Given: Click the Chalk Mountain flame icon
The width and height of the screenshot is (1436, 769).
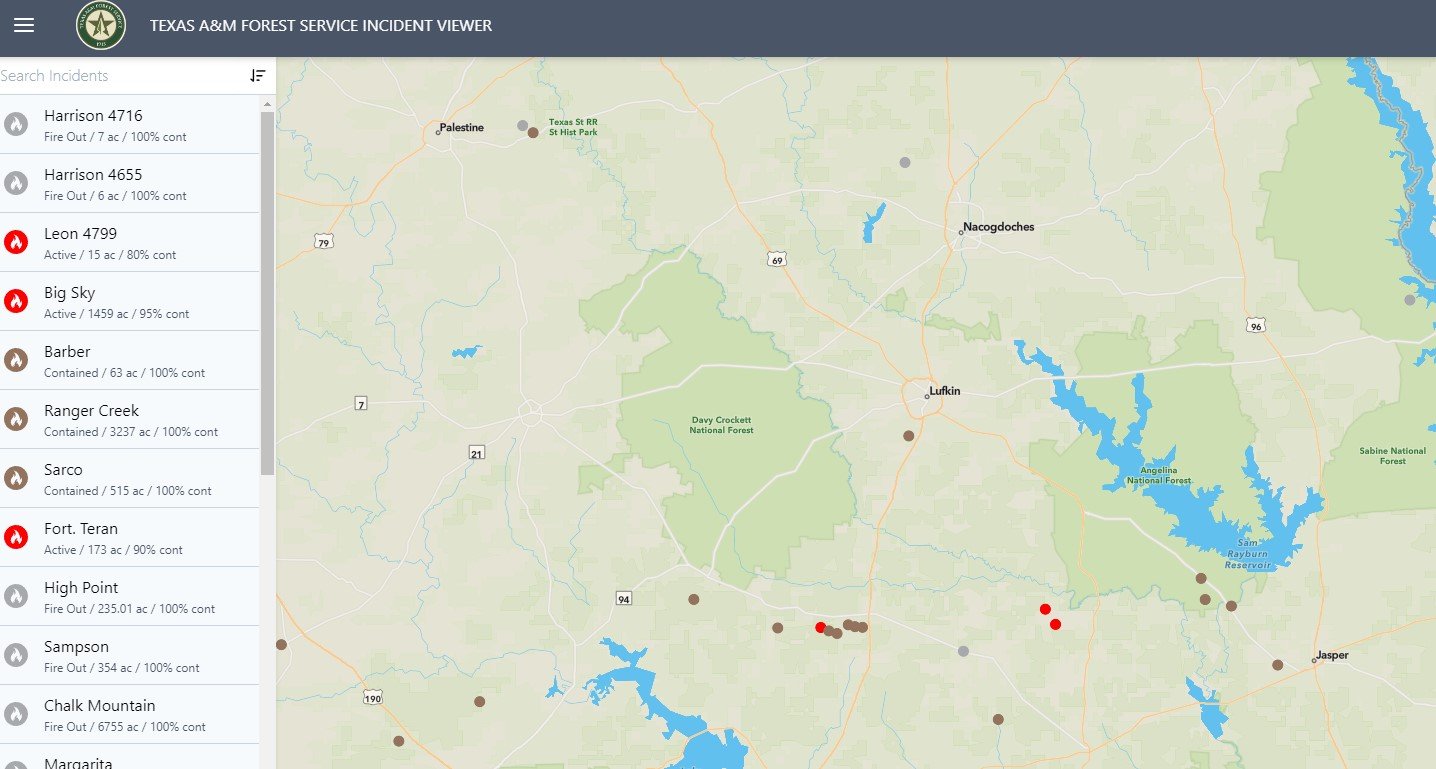Looking at the screenshot, I should click(15, 714).
